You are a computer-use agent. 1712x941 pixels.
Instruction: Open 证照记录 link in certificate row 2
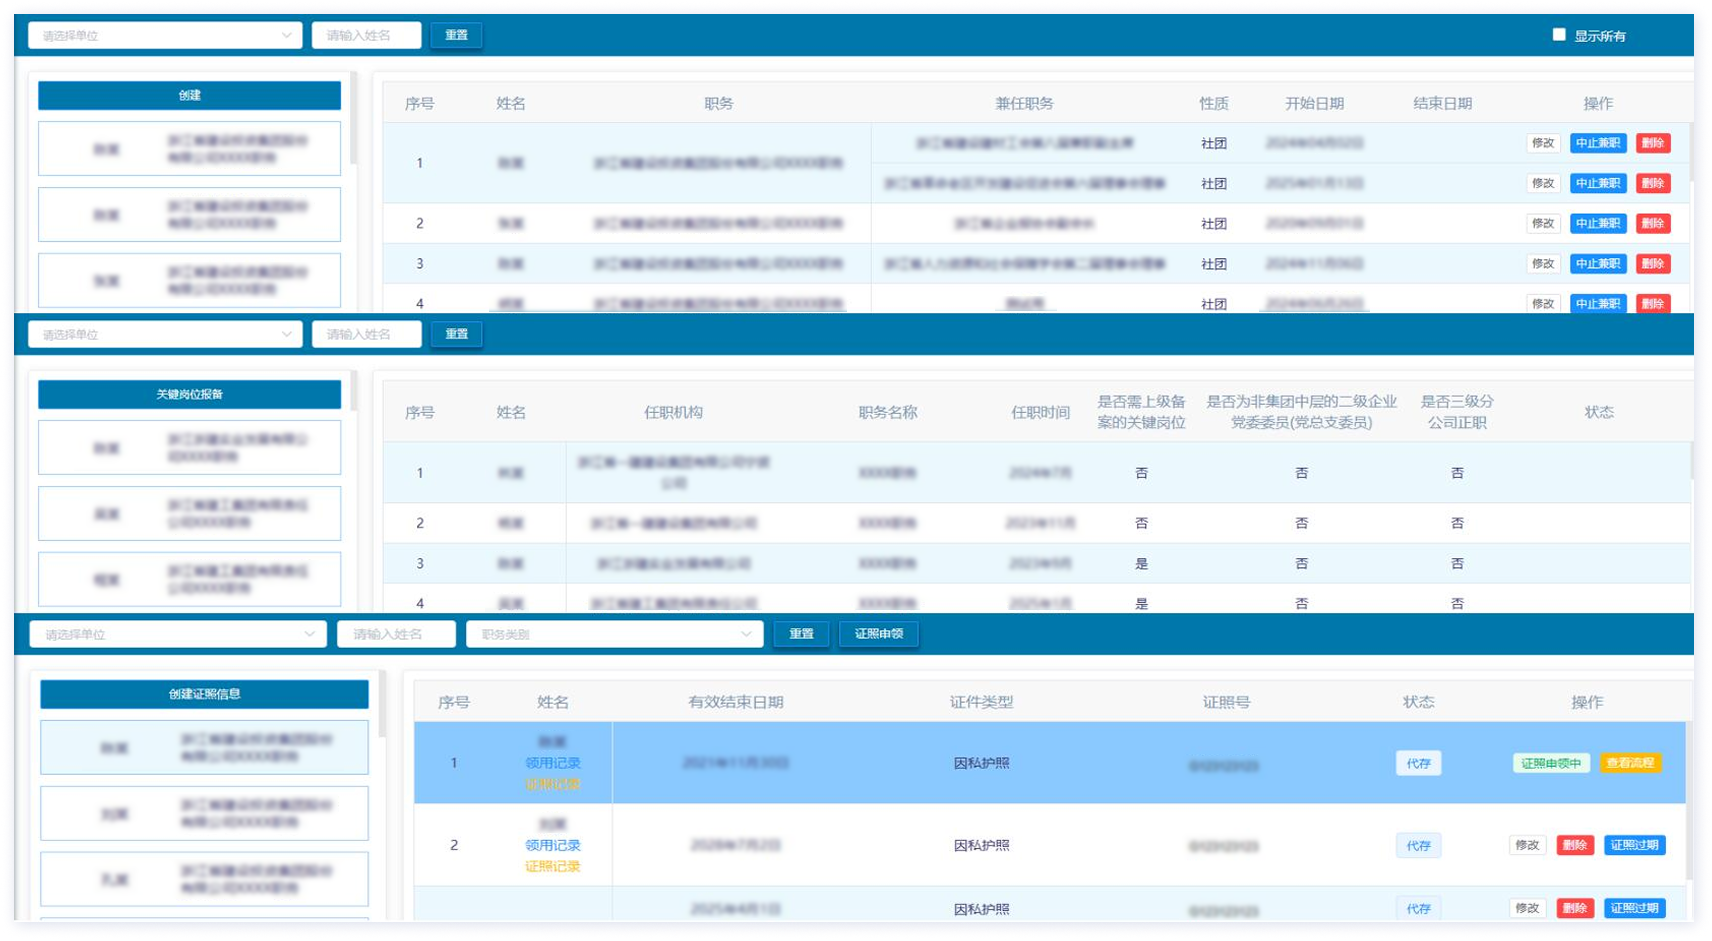(x=552, y=866)
